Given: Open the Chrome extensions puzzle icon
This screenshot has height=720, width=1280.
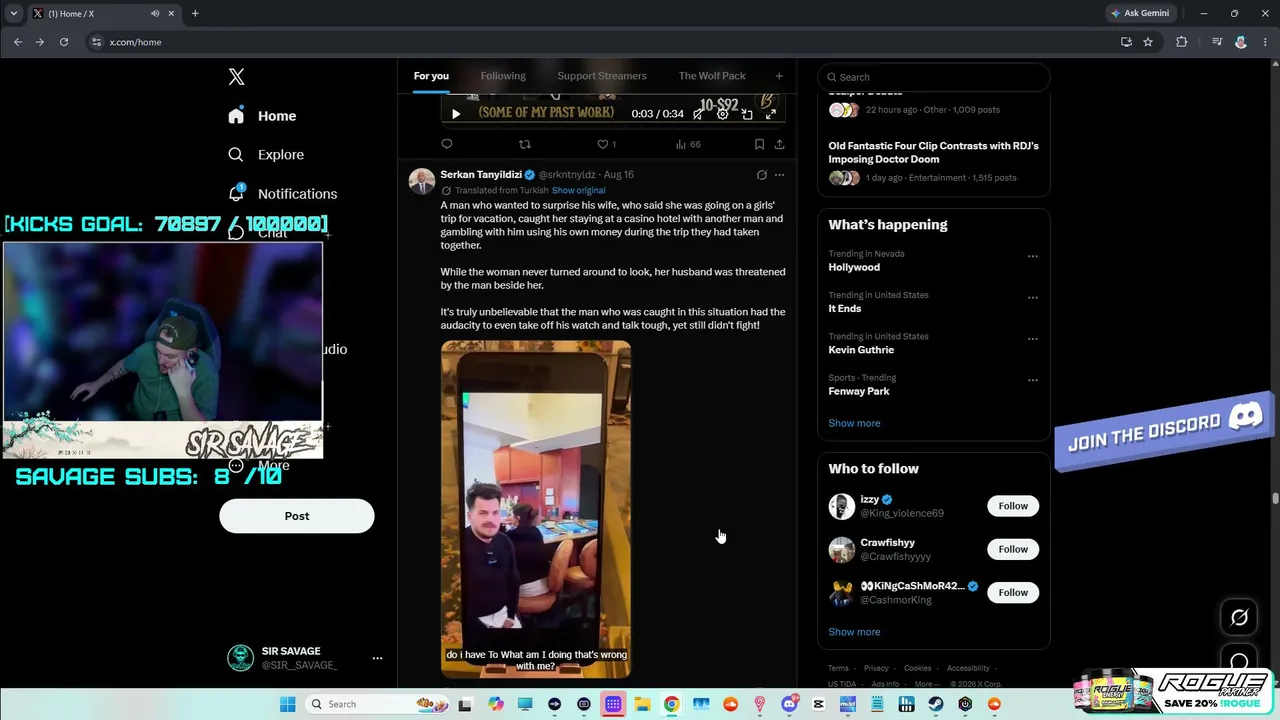Looking at the screenshot, I should point(1182,42).
